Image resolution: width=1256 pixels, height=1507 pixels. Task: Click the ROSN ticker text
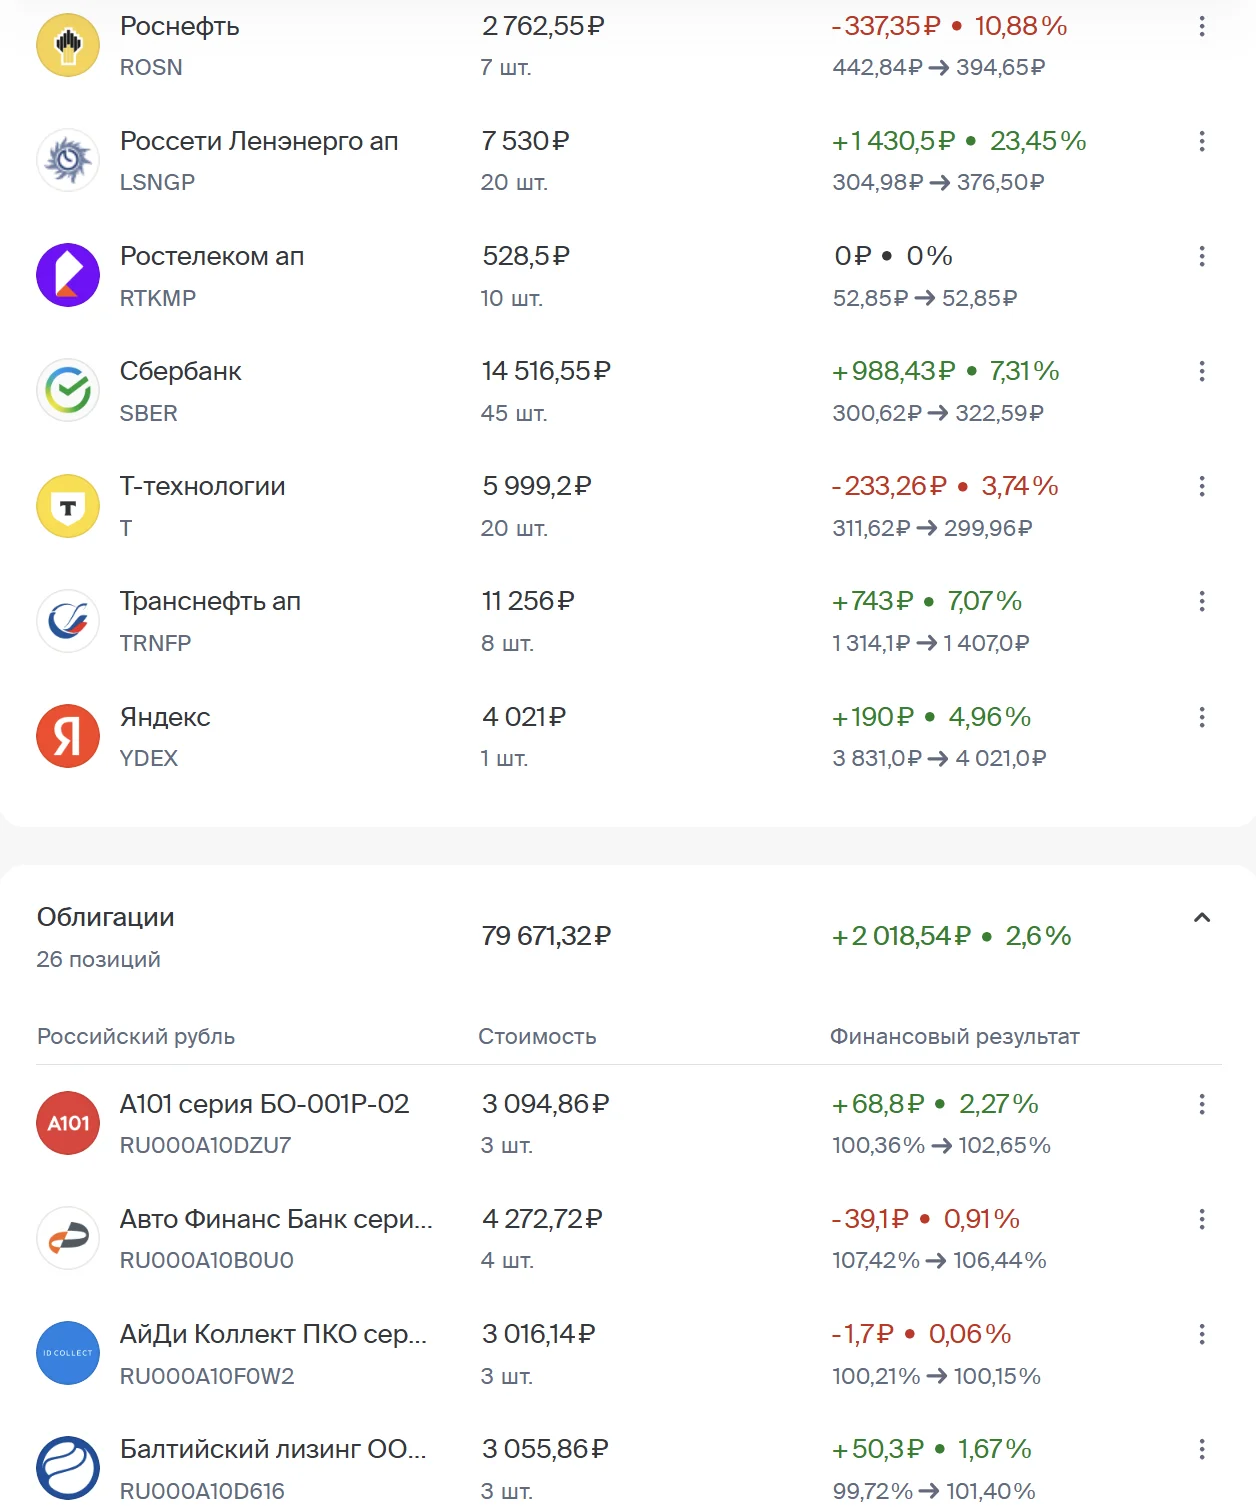coord(151,67)
